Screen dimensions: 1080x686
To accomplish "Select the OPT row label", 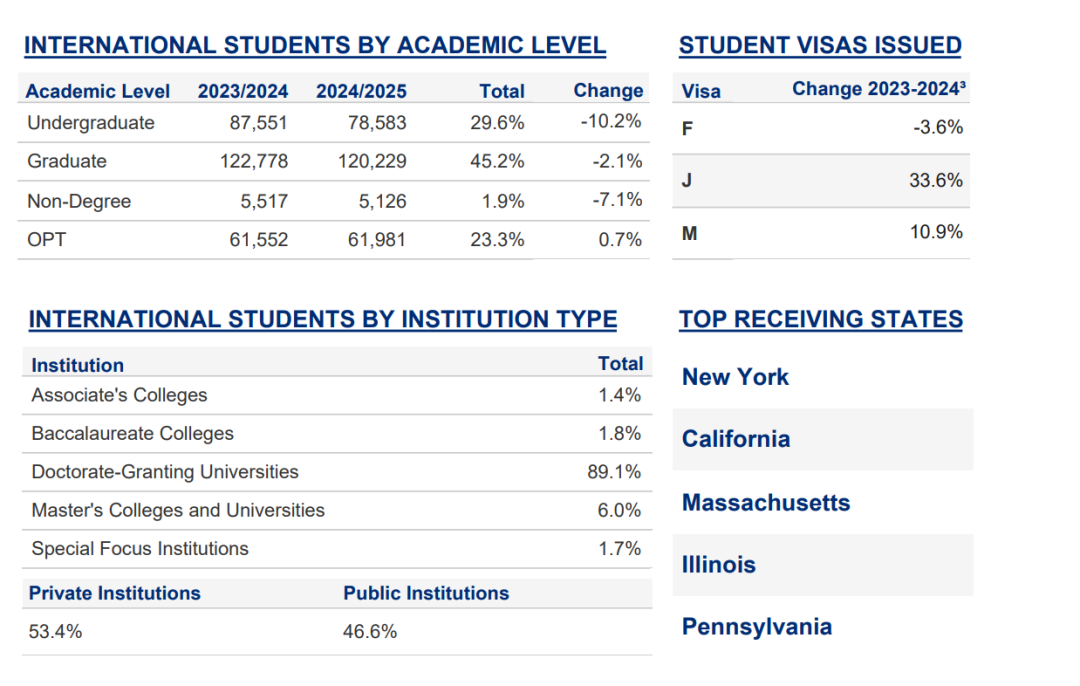I will 47,240.
